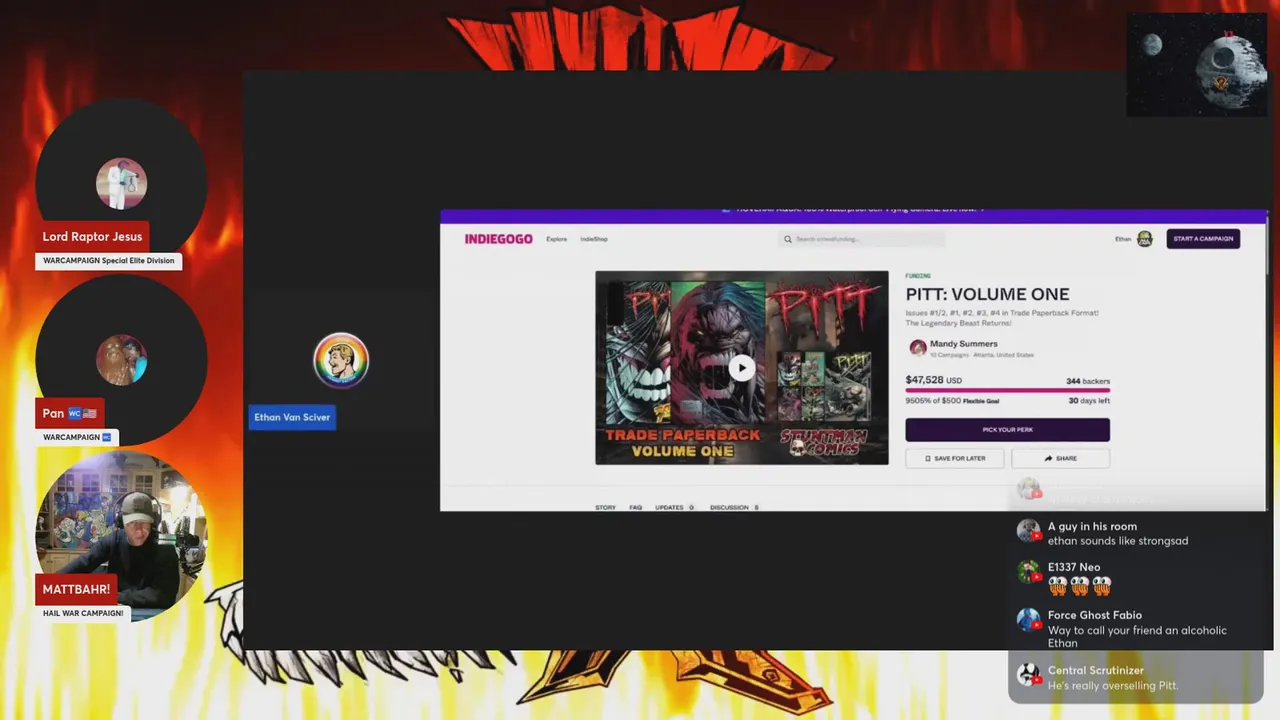This screenshot has height=720, width=1280.
Task: Click the HAIL WAR CAMPAIGN! caption
Action: 83,613
